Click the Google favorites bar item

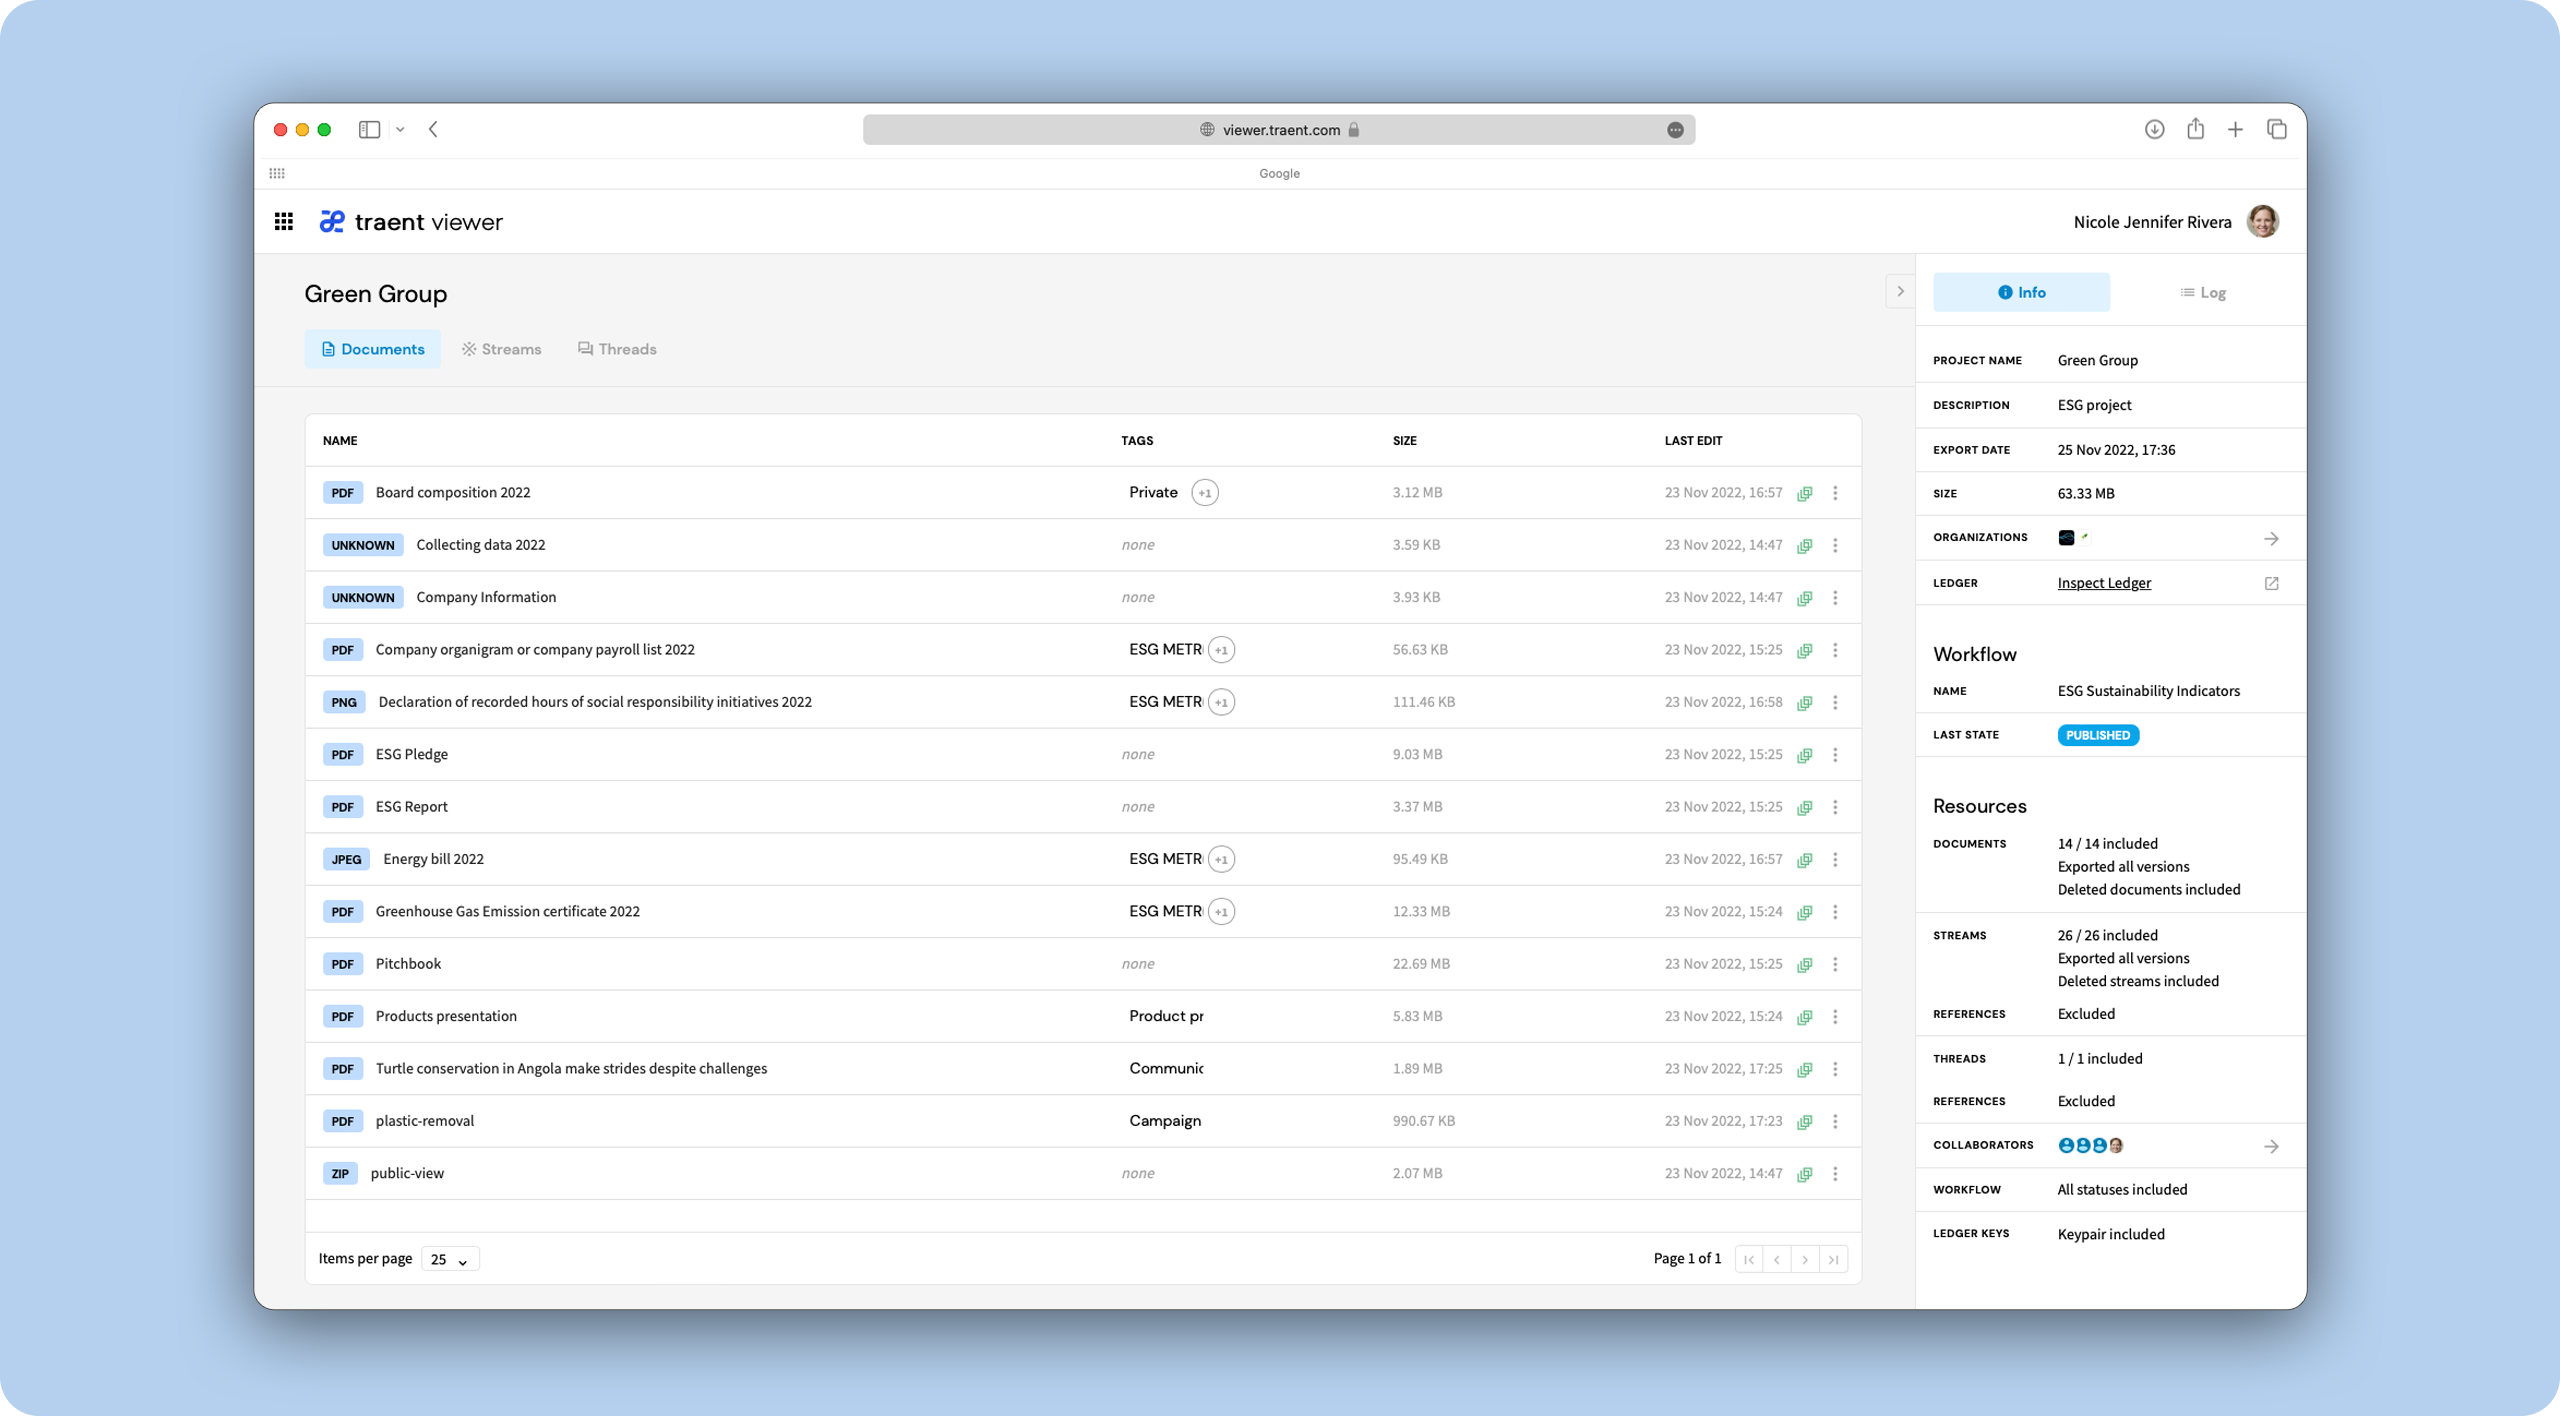tap(1279, 173)
